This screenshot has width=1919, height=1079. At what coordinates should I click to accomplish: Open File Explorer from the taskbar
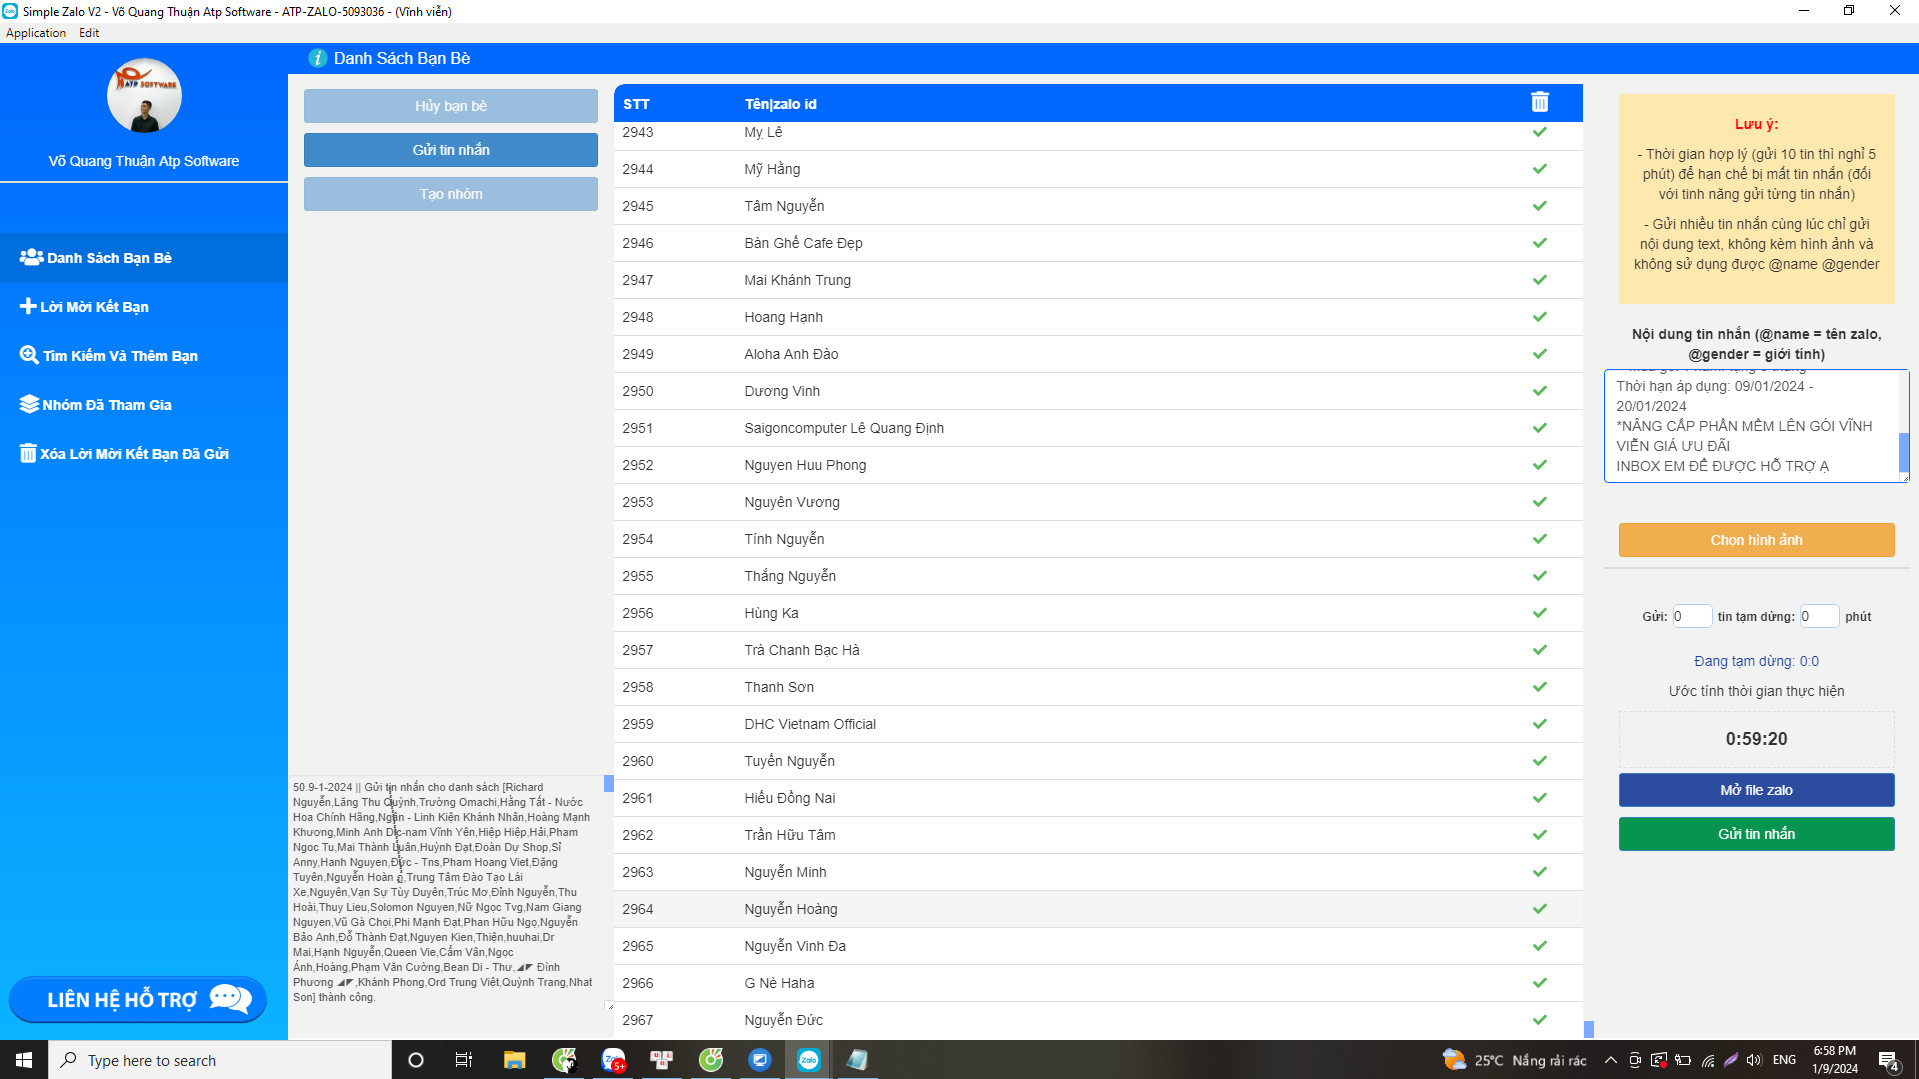click(x=514, y=1060)
